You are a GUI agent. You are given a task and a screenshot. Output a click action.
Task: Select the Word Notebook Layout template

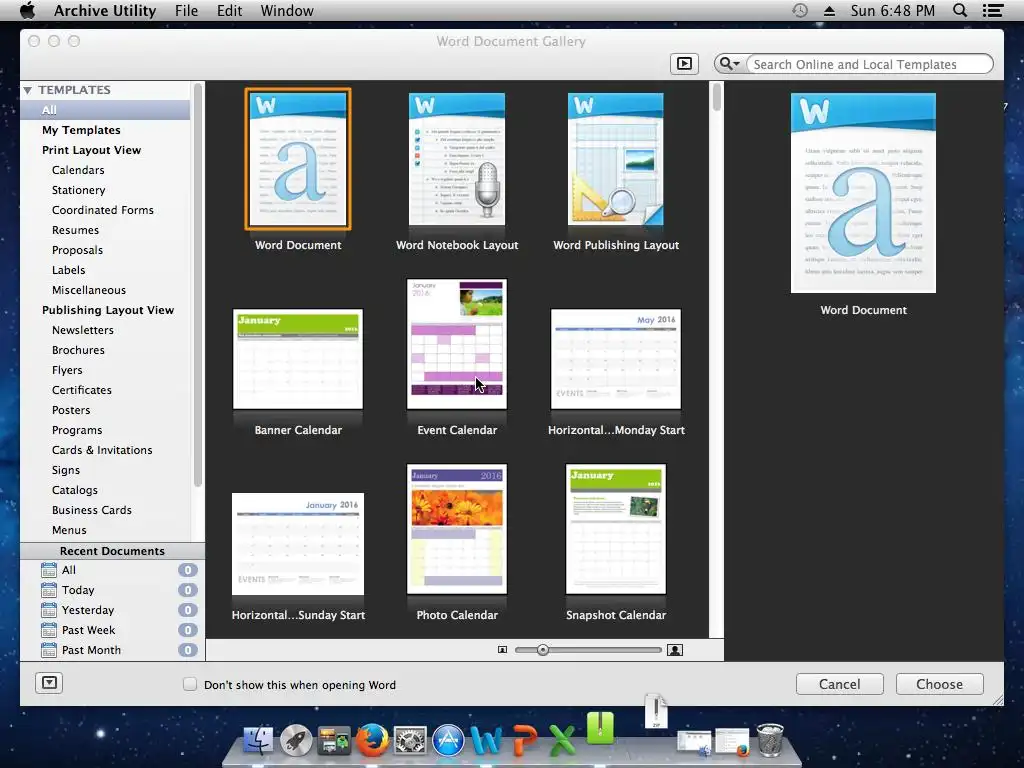(456, 159)
